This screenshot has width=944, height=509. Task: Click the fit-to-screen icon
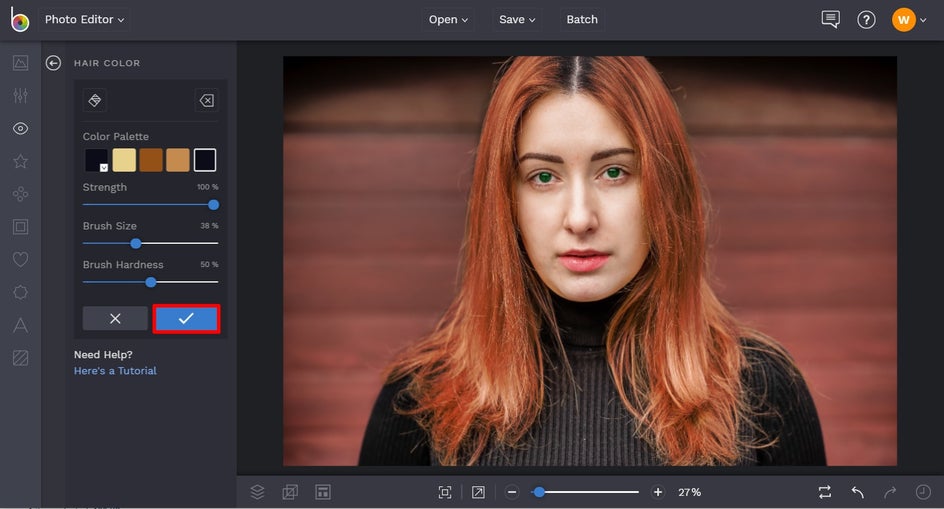point(445,492)
